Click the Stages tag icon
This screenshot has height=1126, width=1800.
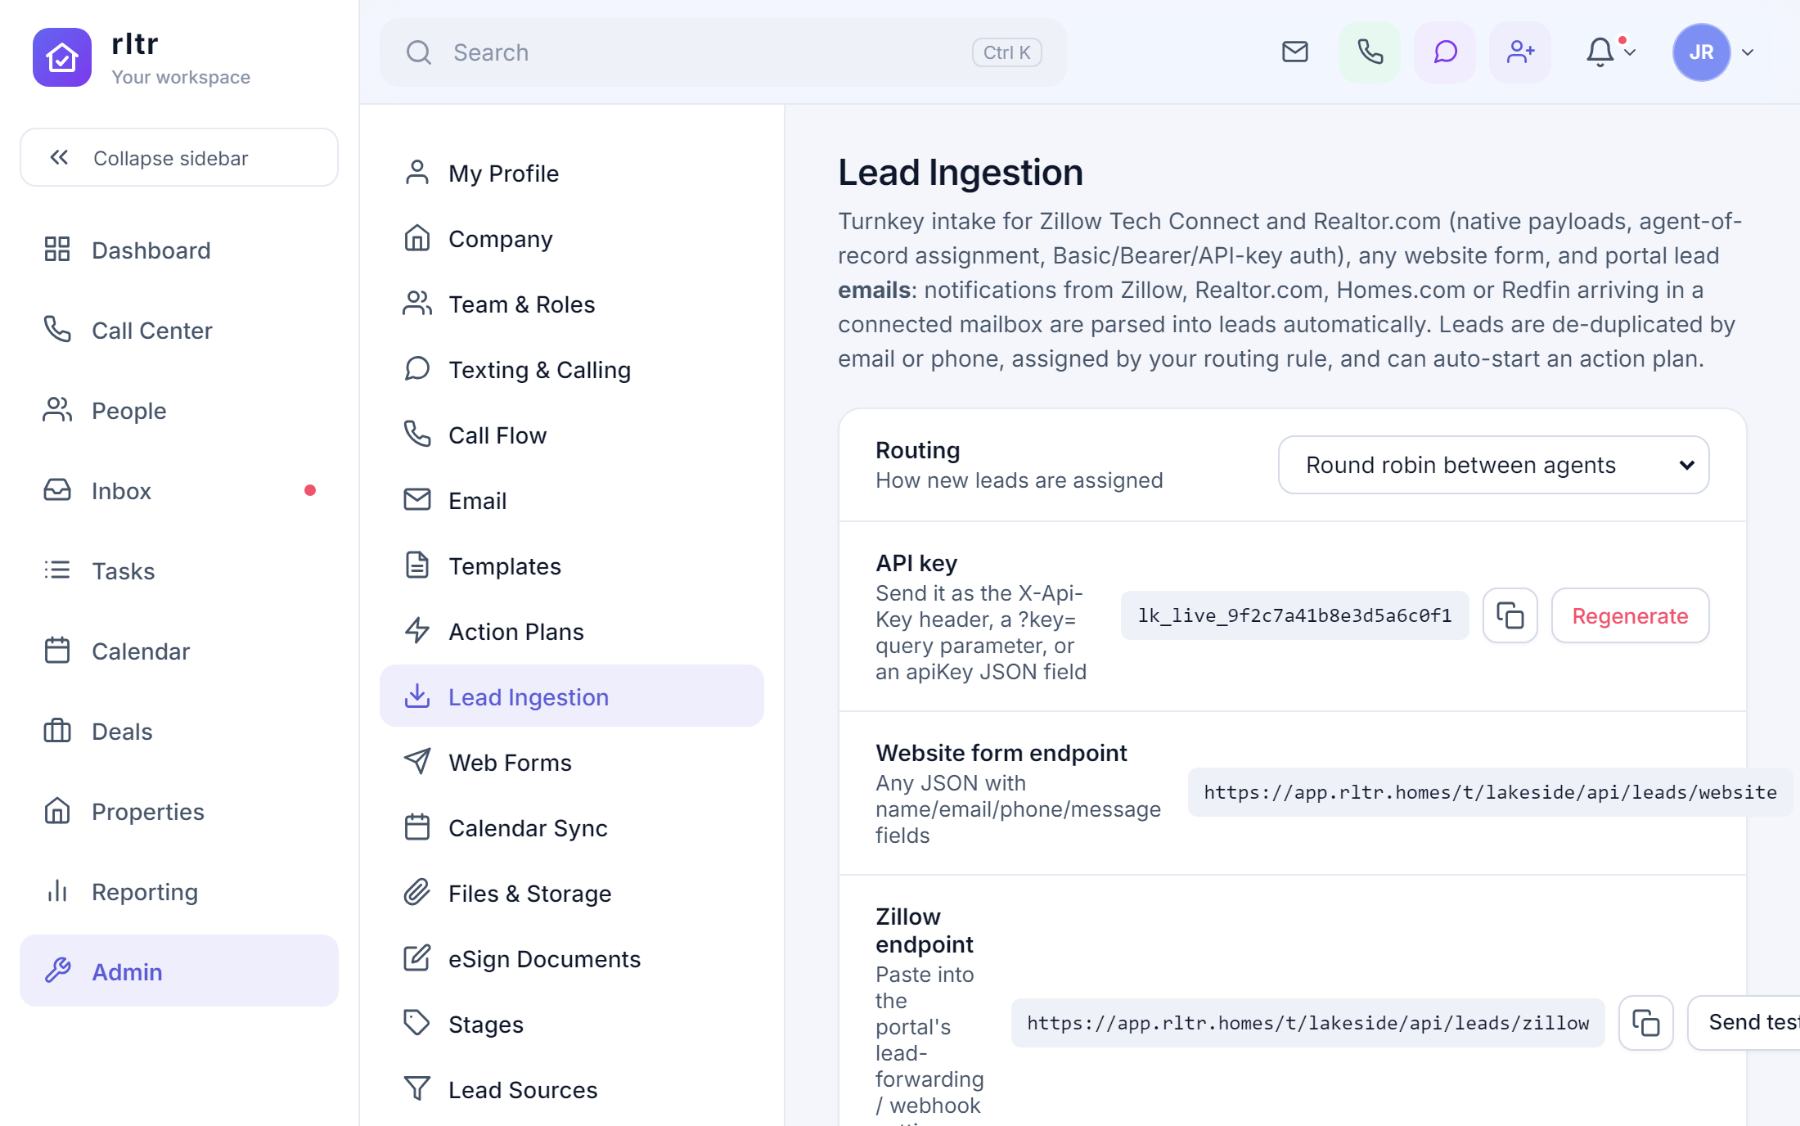point(417,1024)
